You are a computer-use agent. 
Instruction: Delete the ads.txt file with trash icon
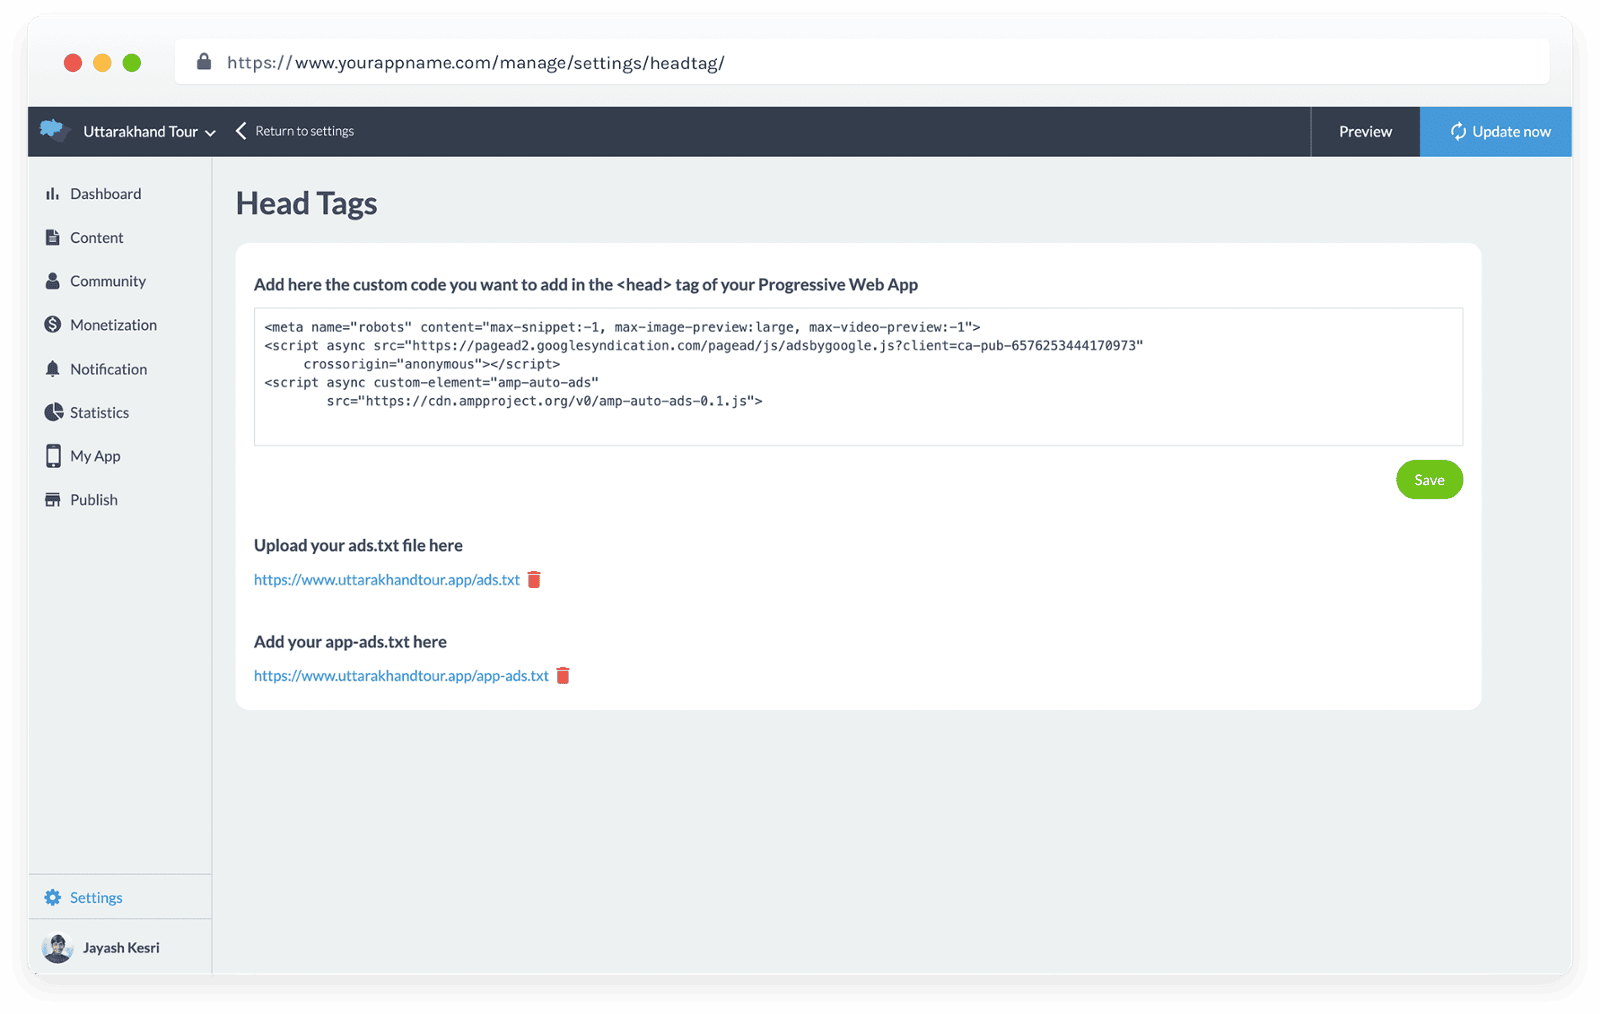point(534,580)
